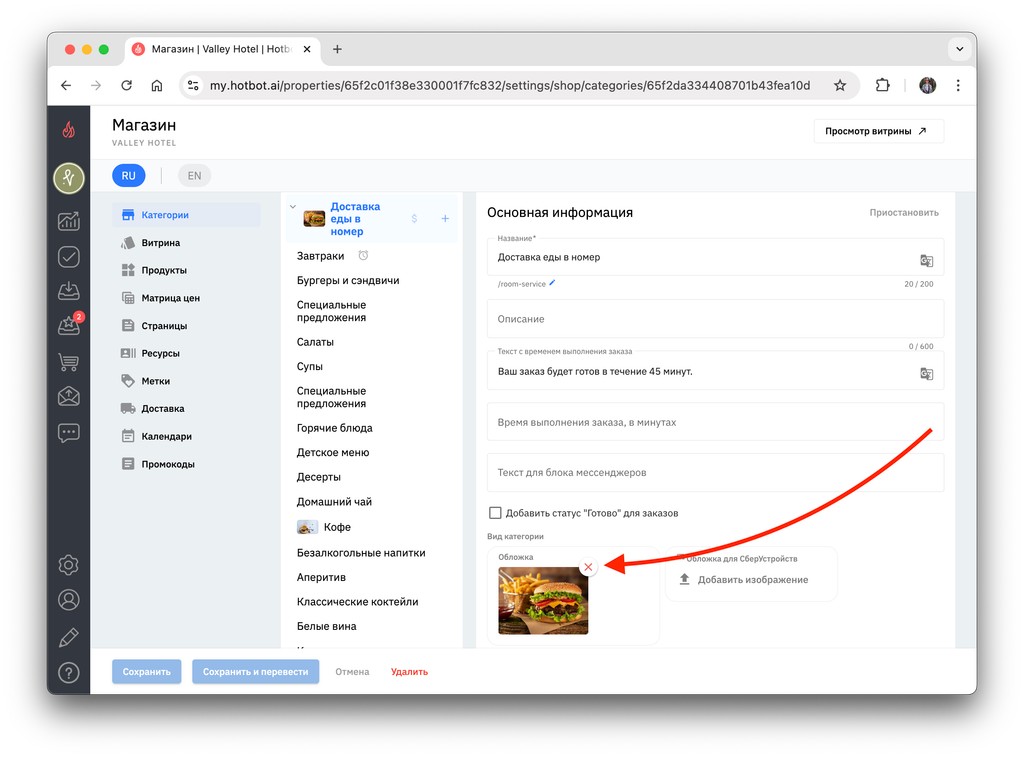Collapse the Доставка еды в номер category
This screenshot has width=1024, height=757.
pos(293,206)
